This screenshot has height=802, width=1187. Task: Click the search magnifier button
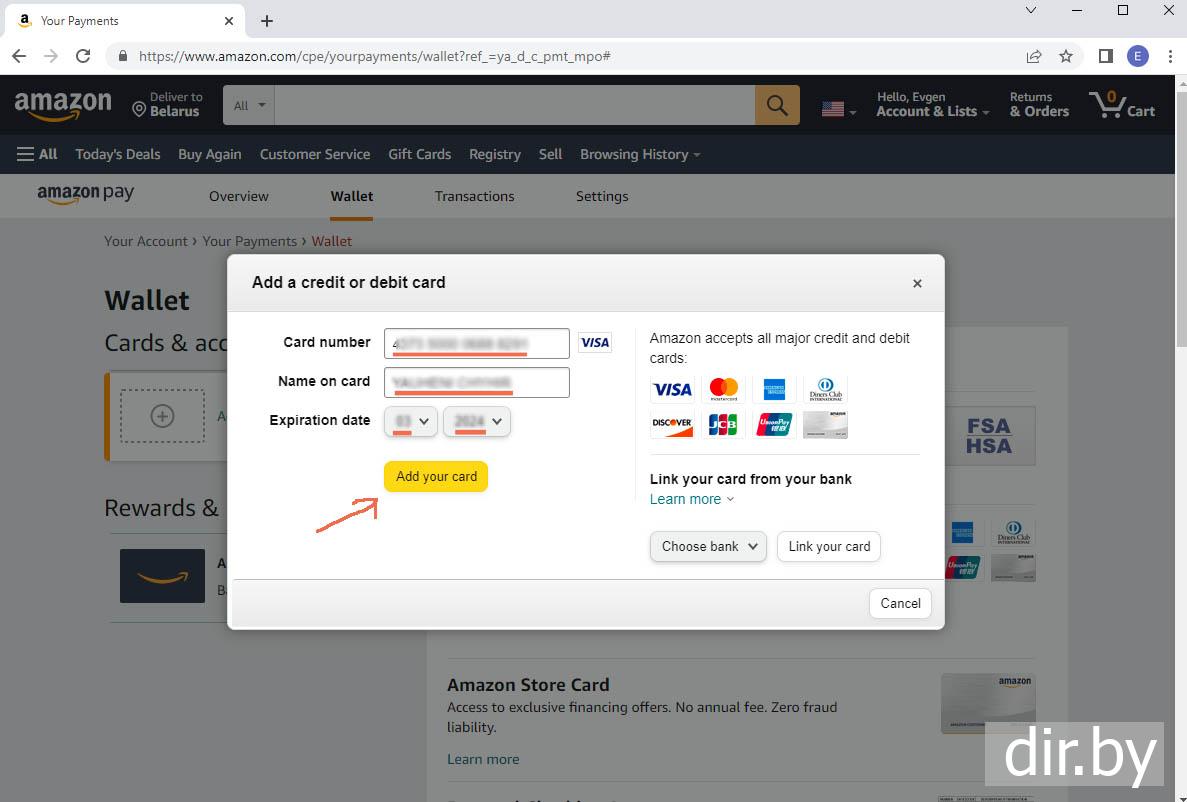click(777, 105)
